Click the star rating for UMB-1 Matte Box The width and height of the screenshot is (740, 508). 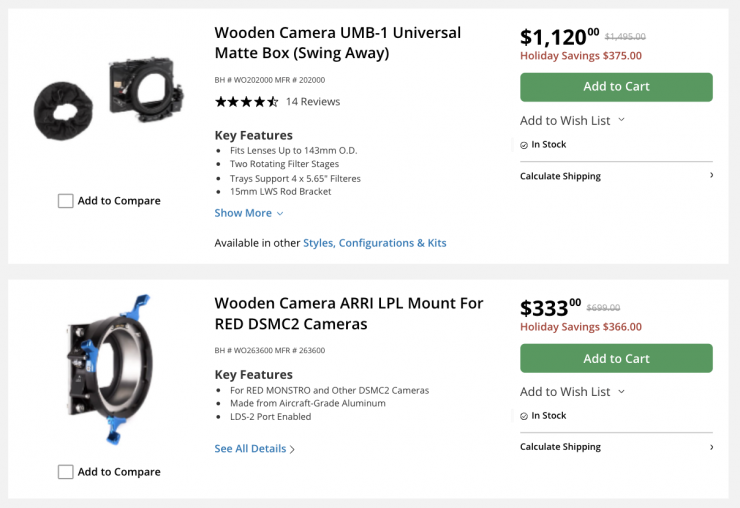246,102
